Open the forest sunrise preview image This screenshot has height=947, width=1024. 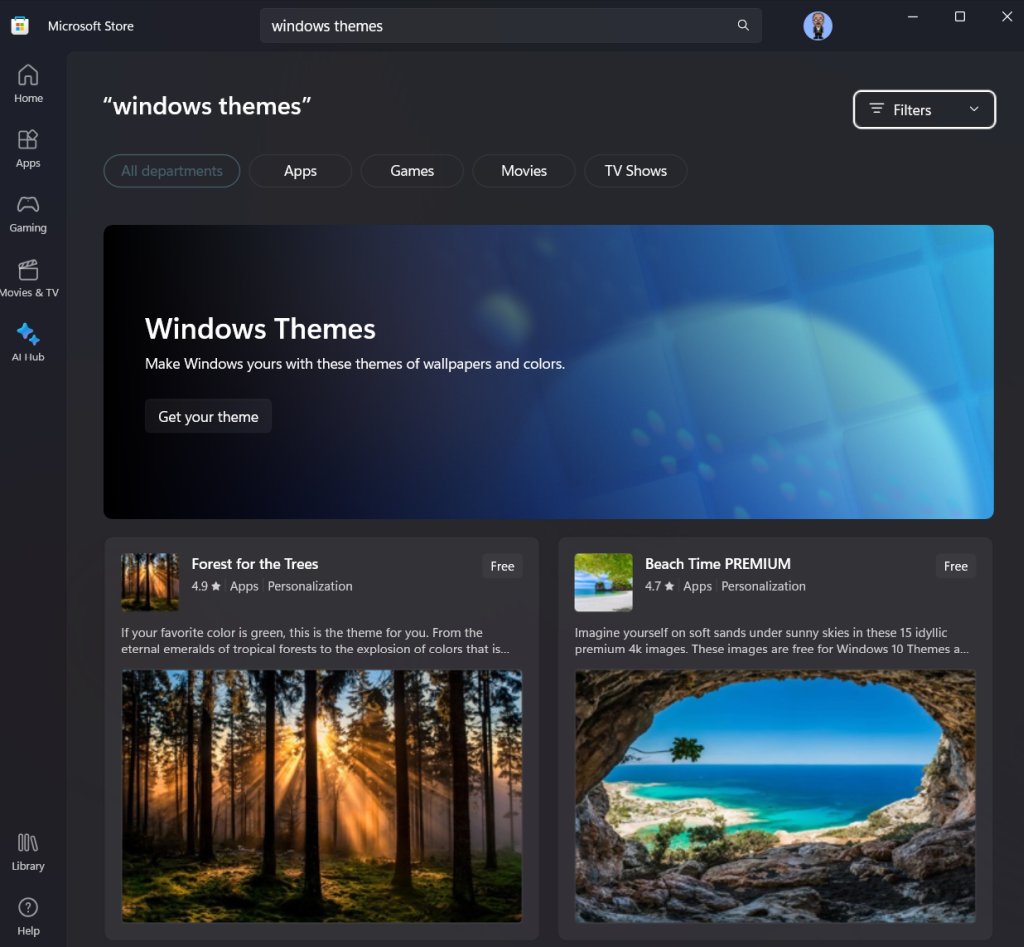click(x=322, y=796)
